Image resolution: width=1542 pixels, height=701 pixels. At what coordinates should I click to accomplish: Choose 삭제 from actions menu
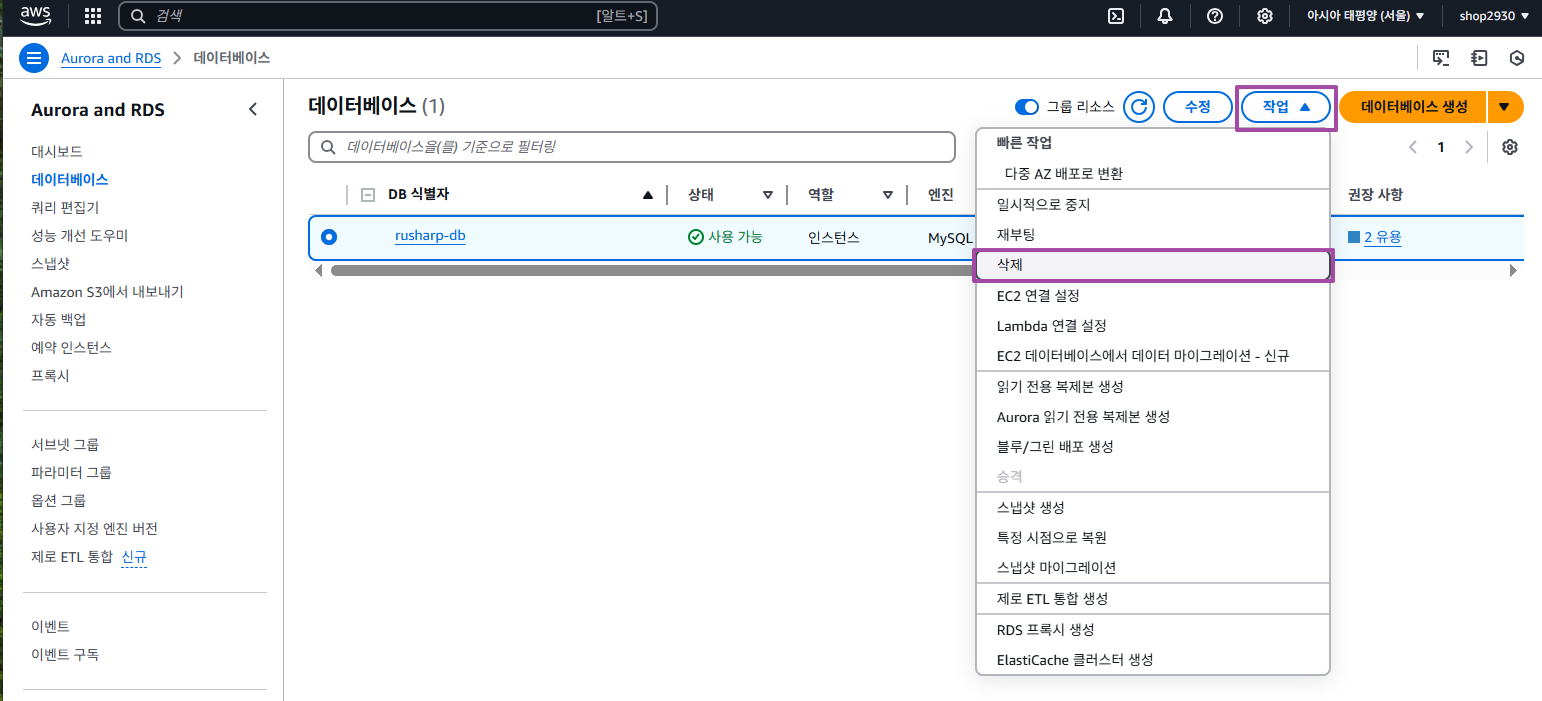1153,265
